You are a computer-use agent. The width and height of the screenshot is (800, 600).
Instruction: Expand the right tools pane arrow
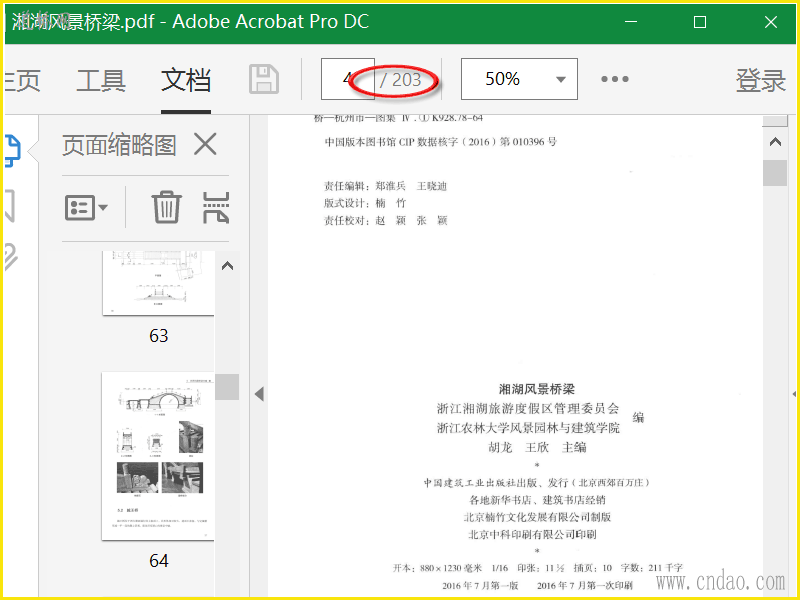click(794, 394)
